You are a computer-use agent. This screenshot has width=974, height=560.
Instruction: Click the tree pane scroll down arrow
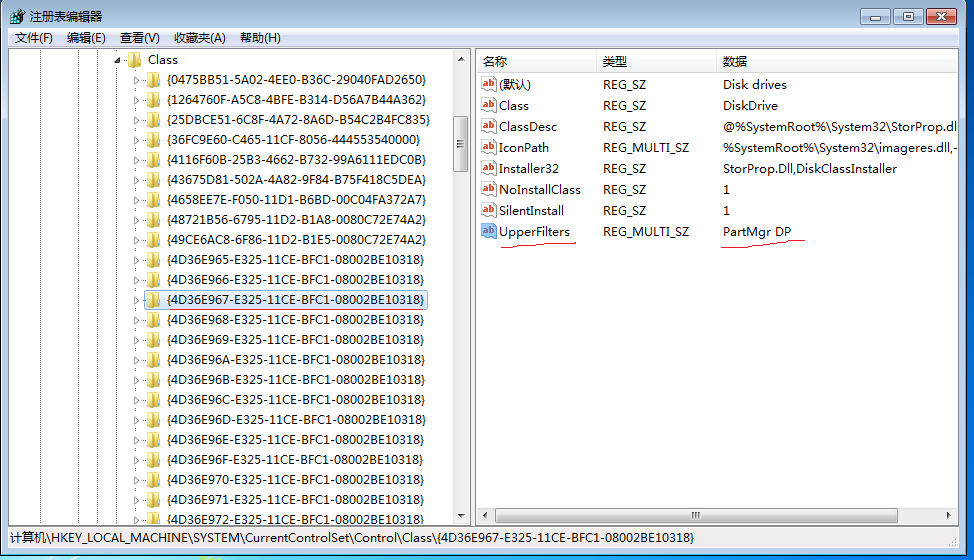461,515
